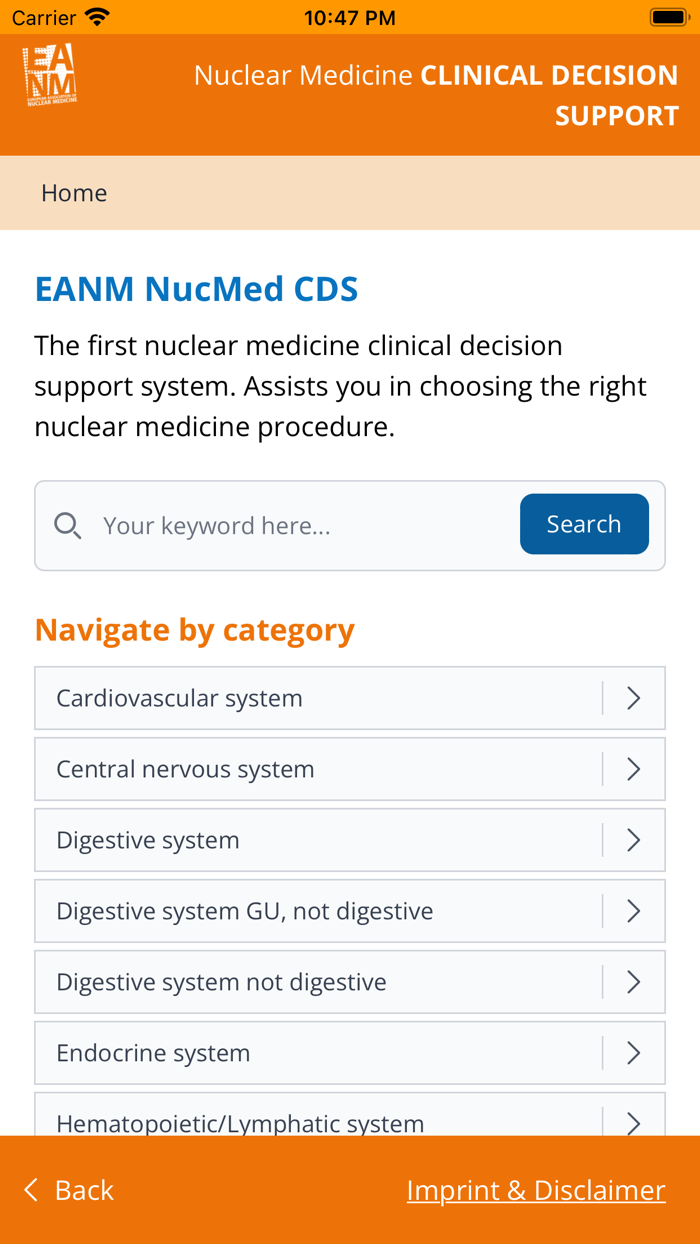This screenshot has width=700, height=1244.
Task: Expand the Central nervous system category
Action: 350,769
